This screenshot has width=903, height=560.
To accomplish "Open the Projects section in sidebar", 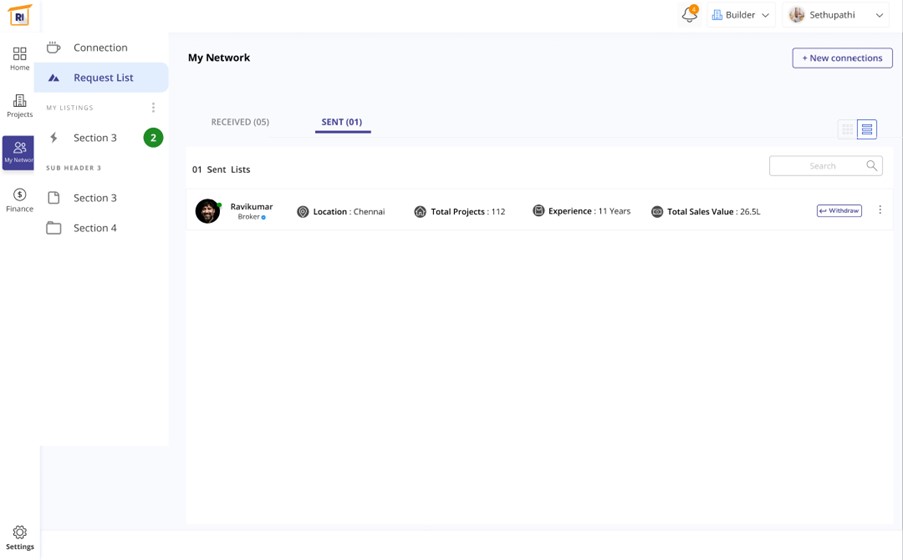I will (19, 105).
